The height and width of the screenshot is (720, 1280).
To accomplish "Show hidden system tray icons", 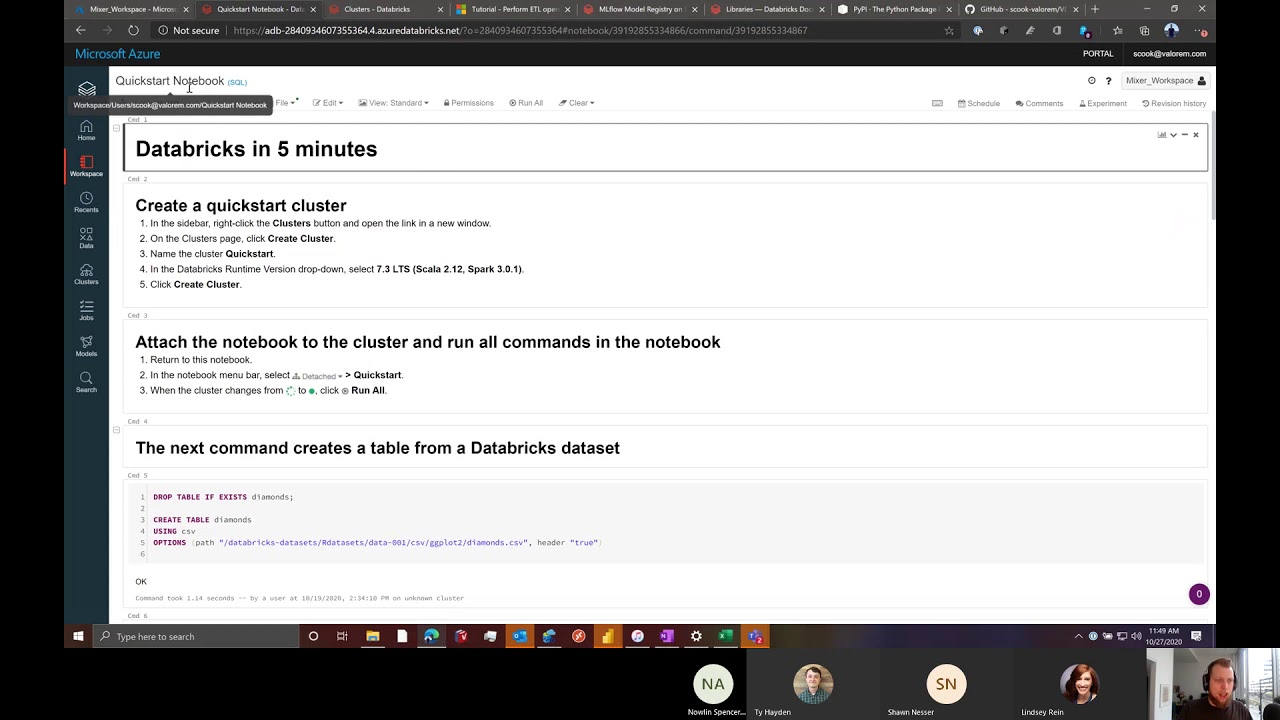I will point(1078,636).
